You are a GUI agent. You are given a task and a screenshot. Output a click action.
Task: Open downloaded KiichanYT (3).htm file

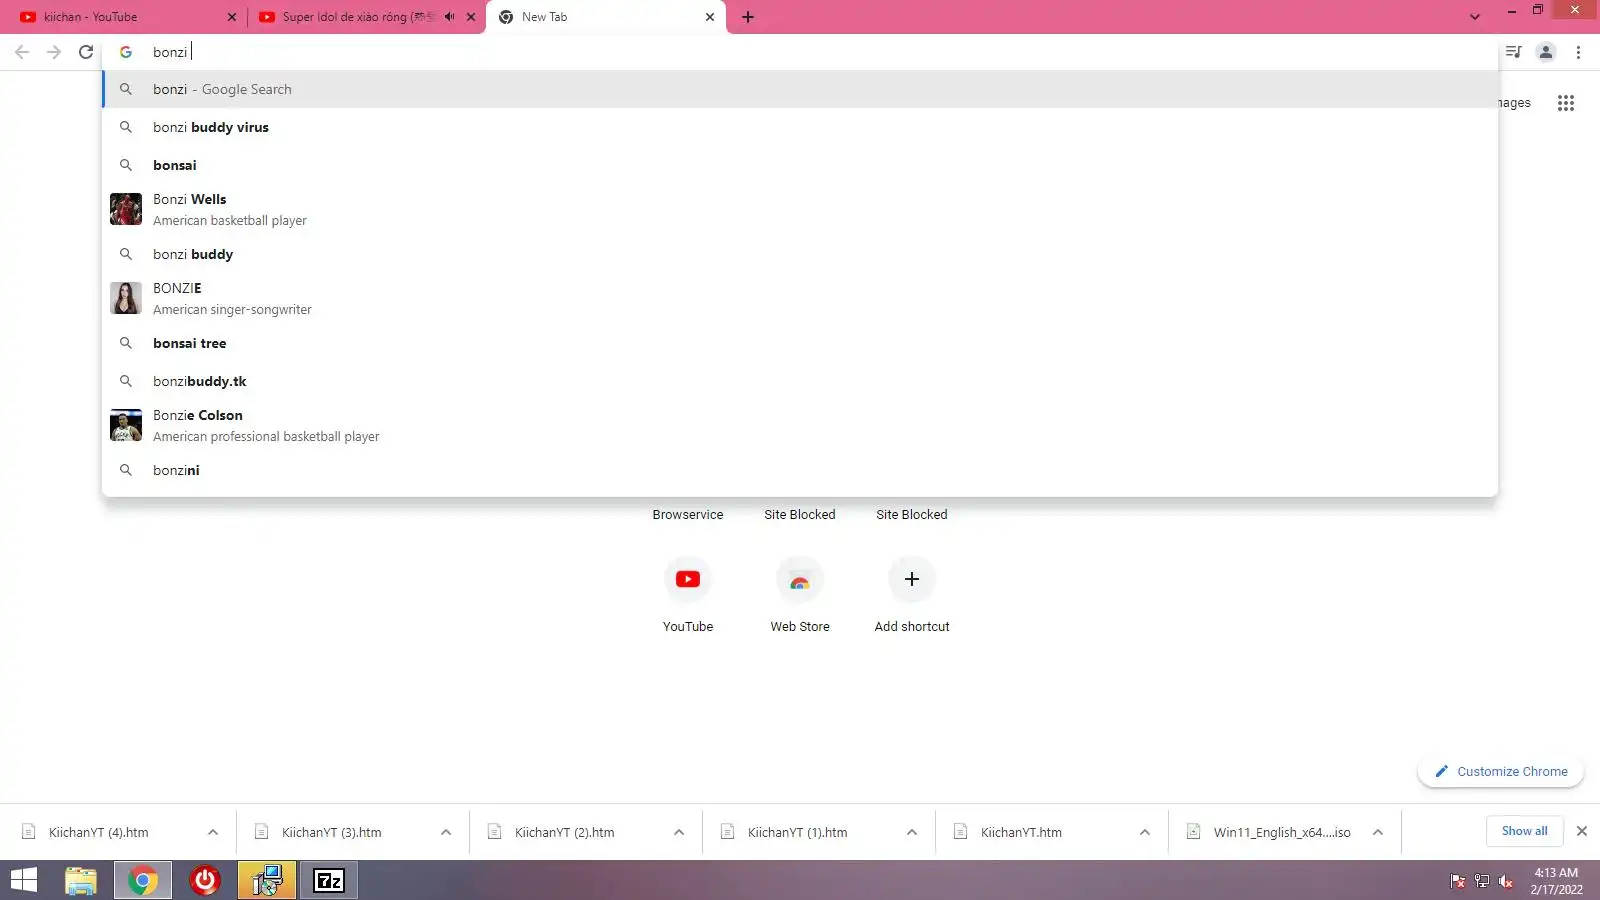[x=332, y=832]
